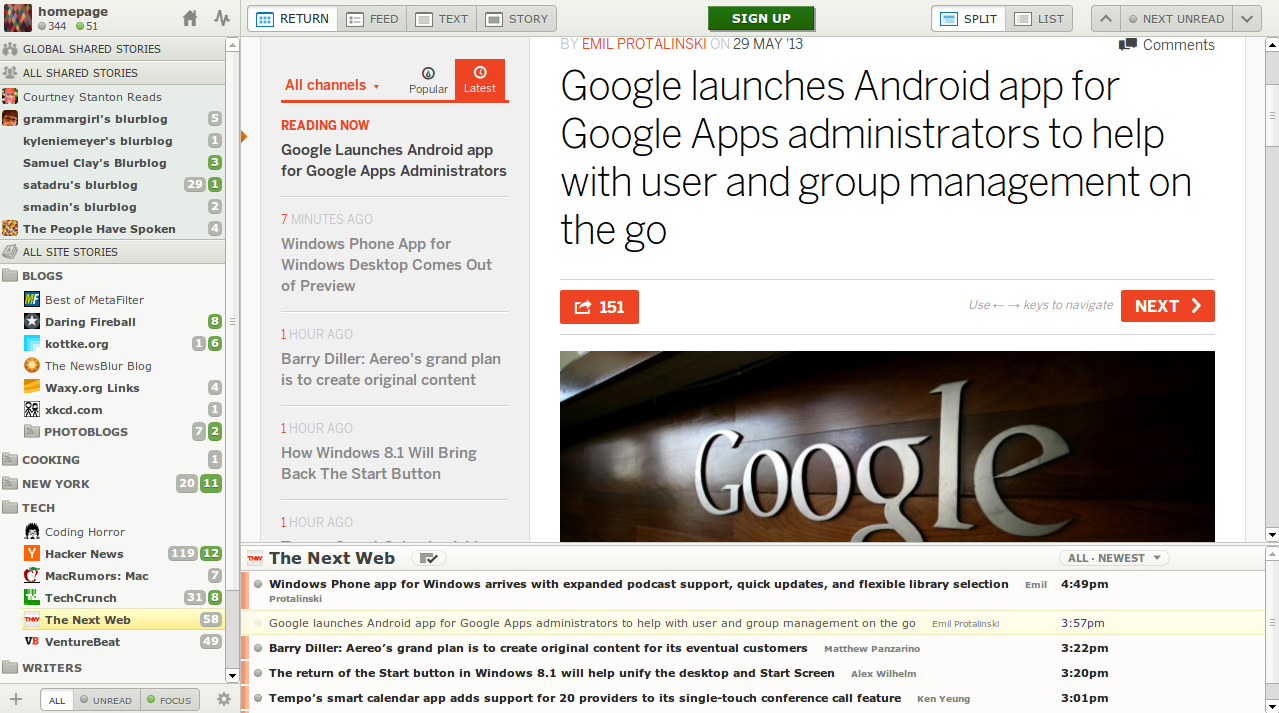Open Windows Phone App for Desktop article link
1279x713 pixels.
387,265
